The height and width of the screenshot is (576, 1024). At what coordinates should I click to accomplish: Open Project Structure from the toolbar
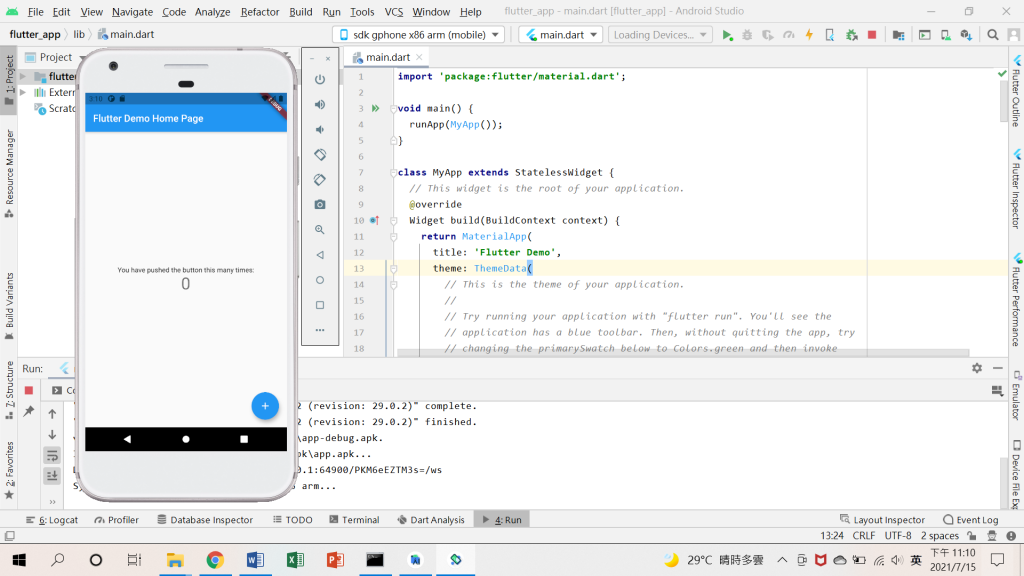click(899, 35)
